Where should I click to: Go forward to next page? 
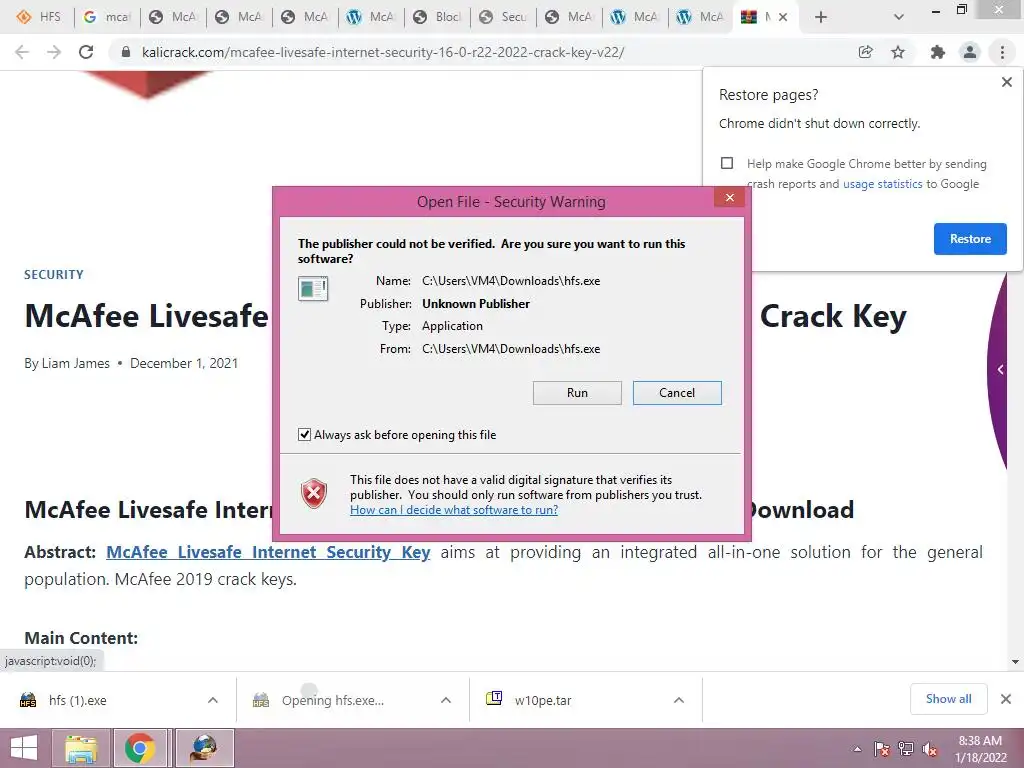click(54, 52)
